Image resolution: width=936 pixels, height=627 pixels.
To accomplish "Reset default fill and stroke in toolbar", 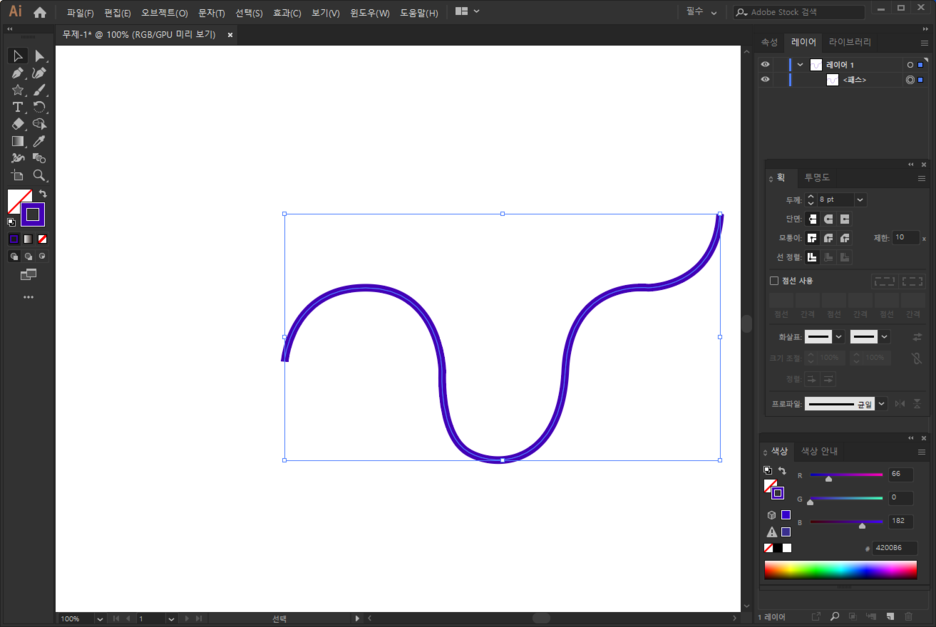I will click(x=11, y=222).
